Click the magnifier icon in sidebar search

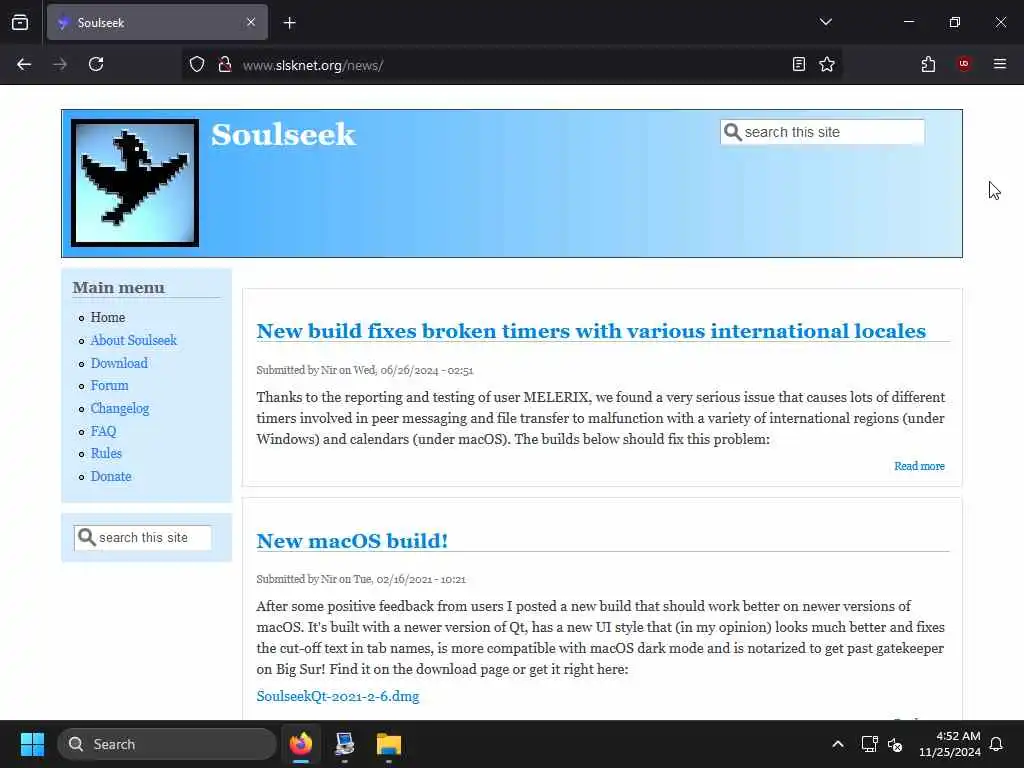tap(86, 537)
